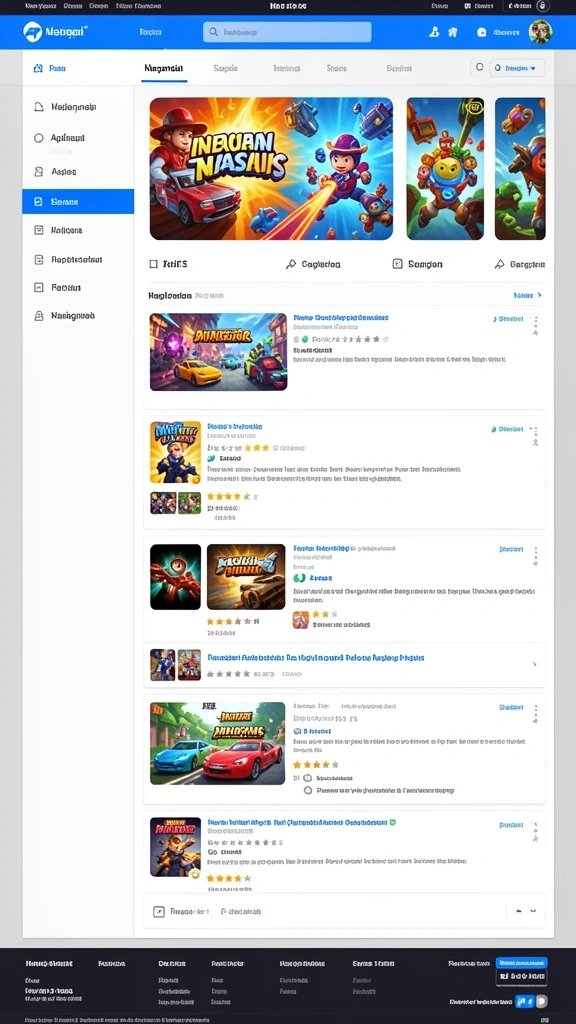
Task: Select the underlined active tab
Action: tap(164, 68)
